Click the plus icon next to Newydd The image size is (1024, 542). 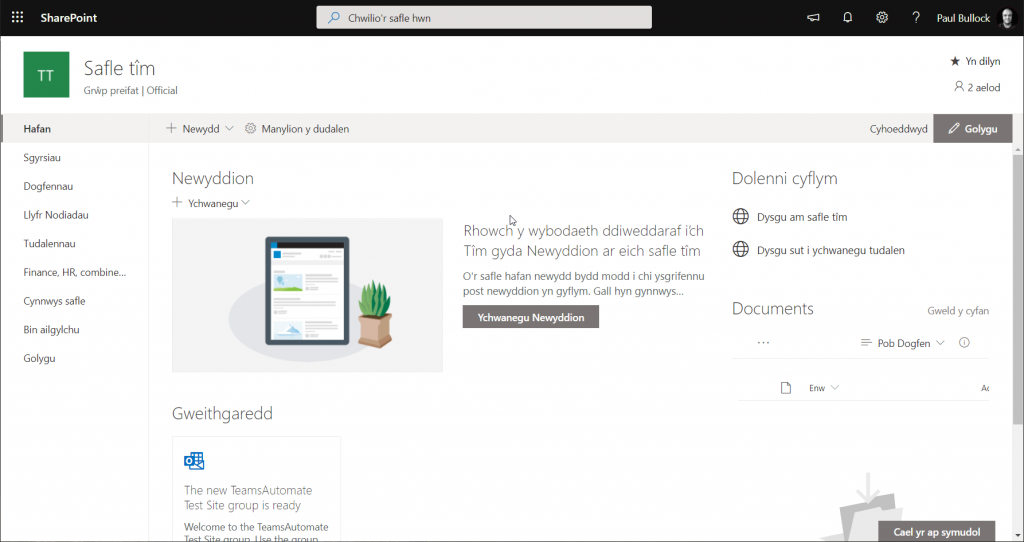[171, 128]
